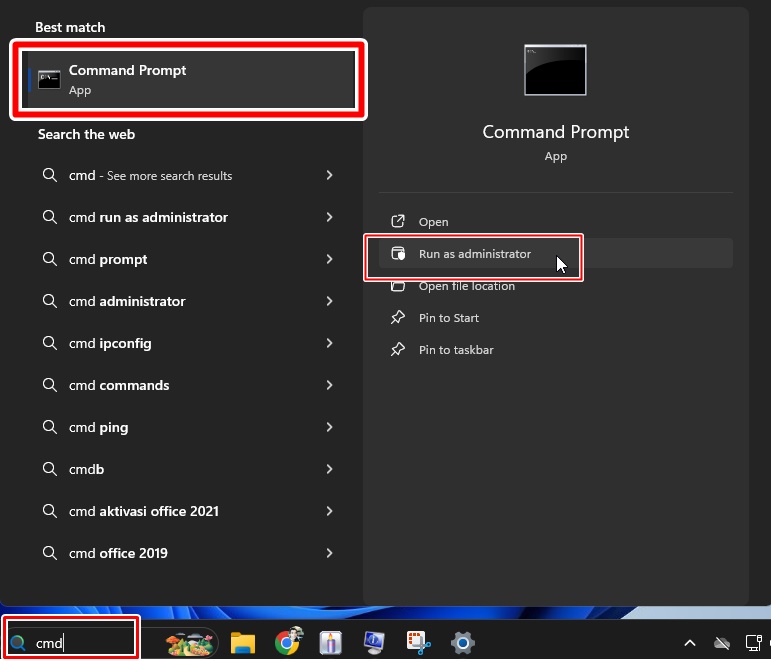
Task: Click the network monitor tray icon
Action: click(753, 642)
